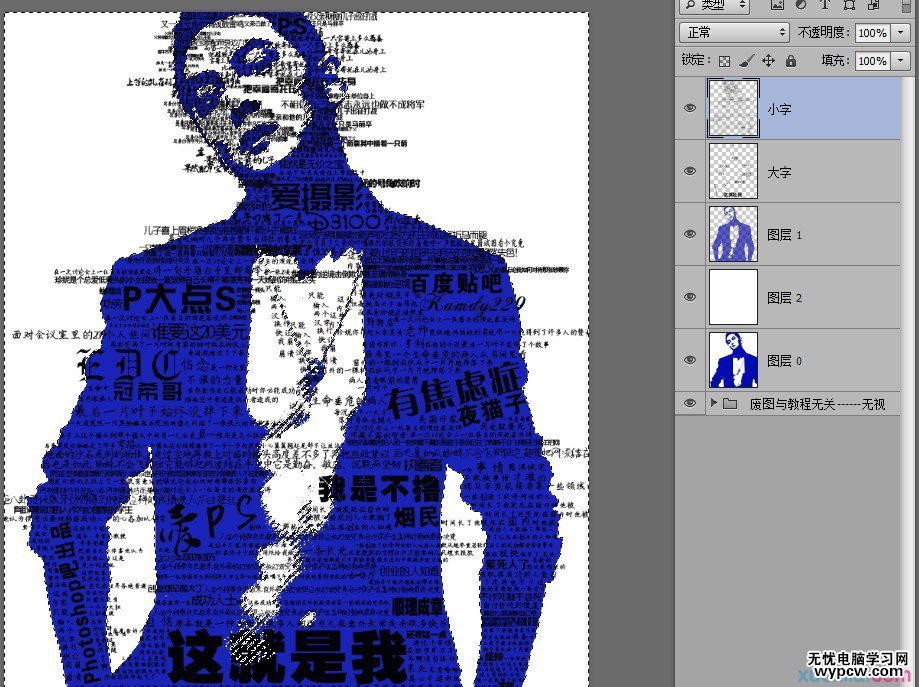This screenshot has width=919, height=687.
Task: Select the 图层 0 thumbnail
Action: [x=733, y=360]
